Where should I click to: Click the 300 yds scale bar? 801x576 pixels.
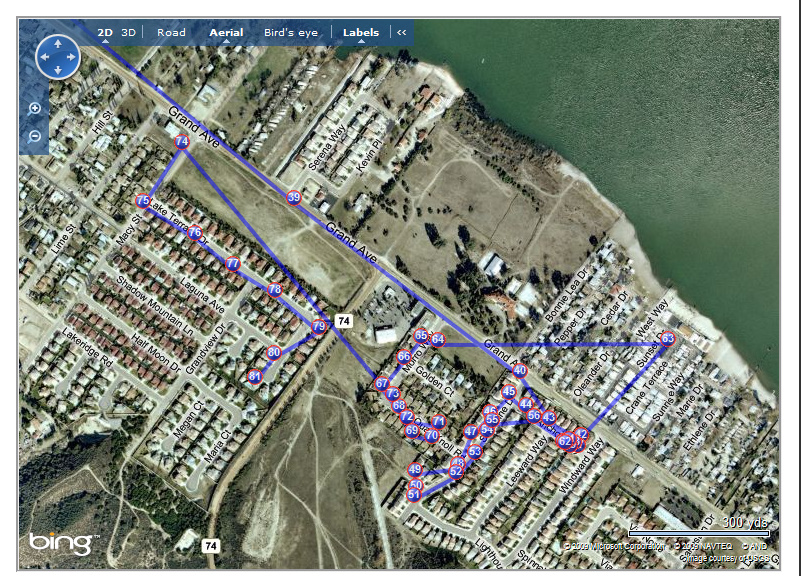click(x=699, y=533)
